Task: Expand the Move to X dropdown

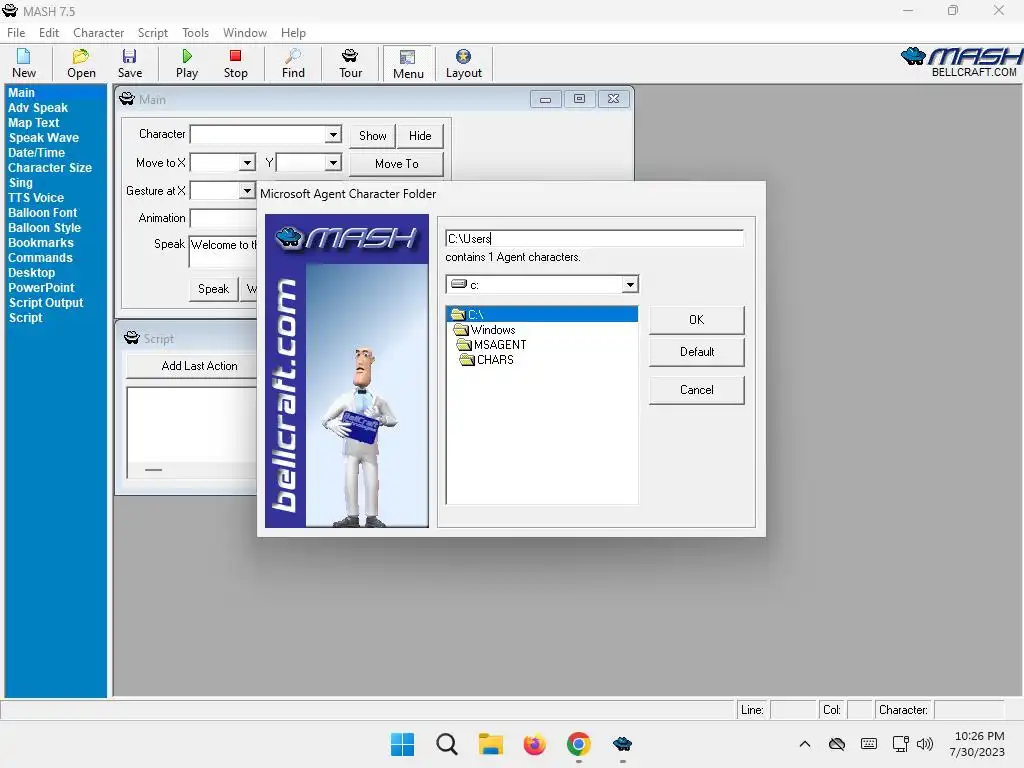Action: click(247, 163)
